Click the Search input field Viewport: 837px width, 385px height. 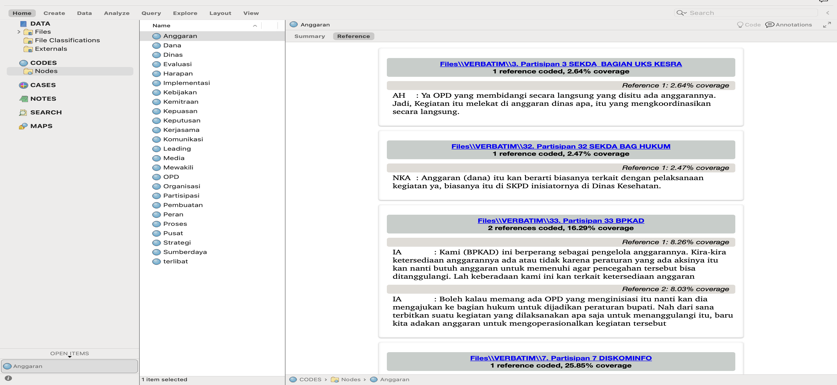pos(746,13)
